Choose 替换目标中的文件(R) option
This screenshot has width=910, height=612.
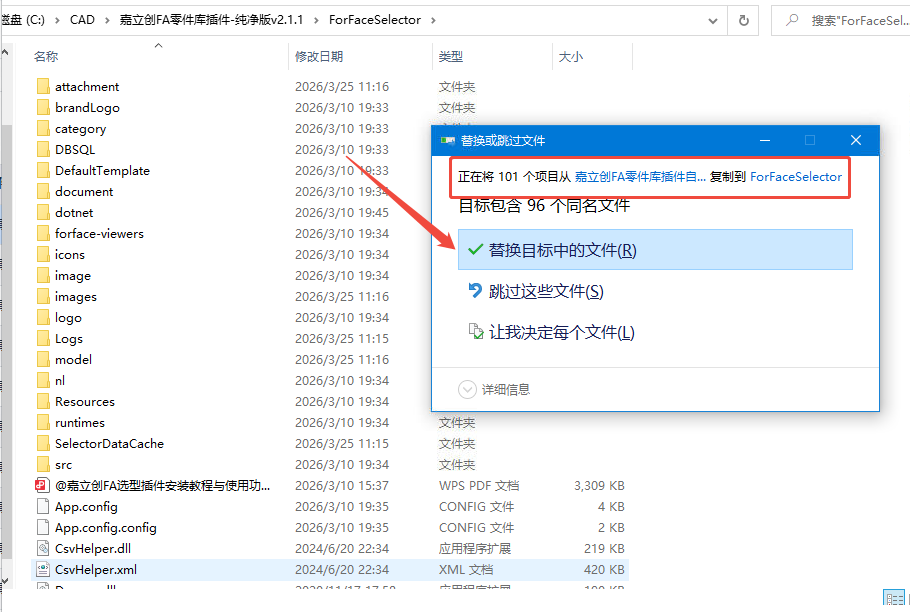click(561, 250)
